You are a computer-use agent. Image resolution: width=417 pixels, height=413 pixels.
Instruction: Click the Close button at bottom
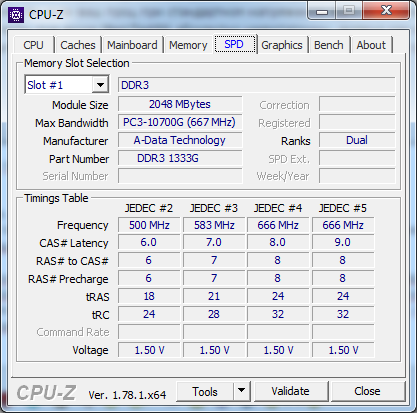pyautogui.click(x=367, y=391)
